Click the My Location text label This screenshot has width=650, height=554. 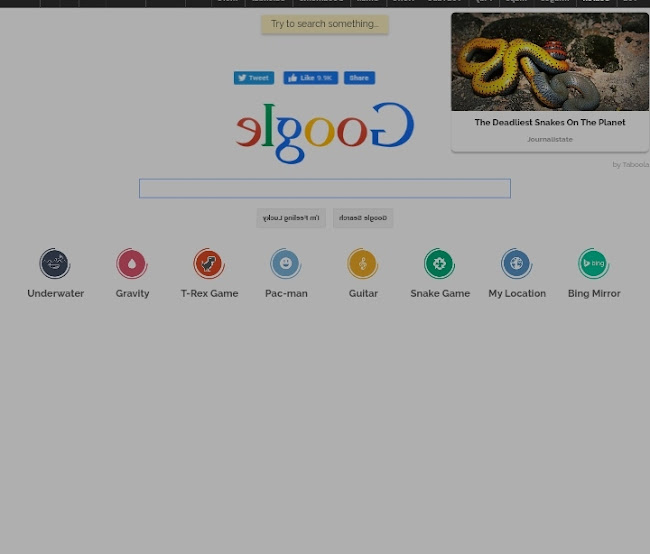(517, 293)
